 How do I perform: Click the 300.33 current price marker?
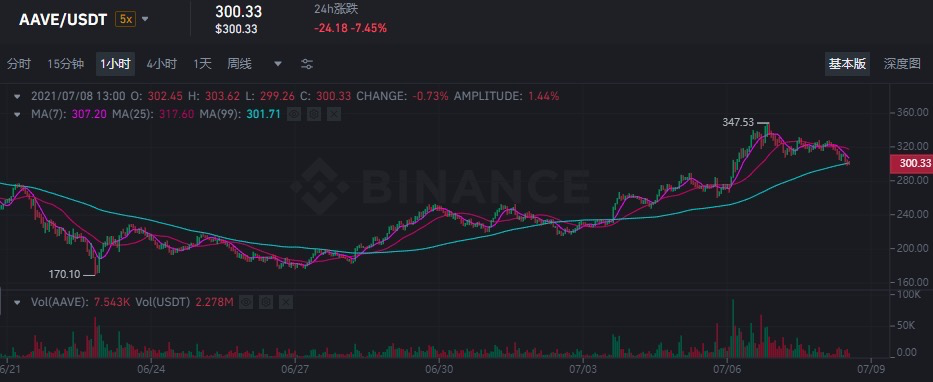(x=910, y=163)
